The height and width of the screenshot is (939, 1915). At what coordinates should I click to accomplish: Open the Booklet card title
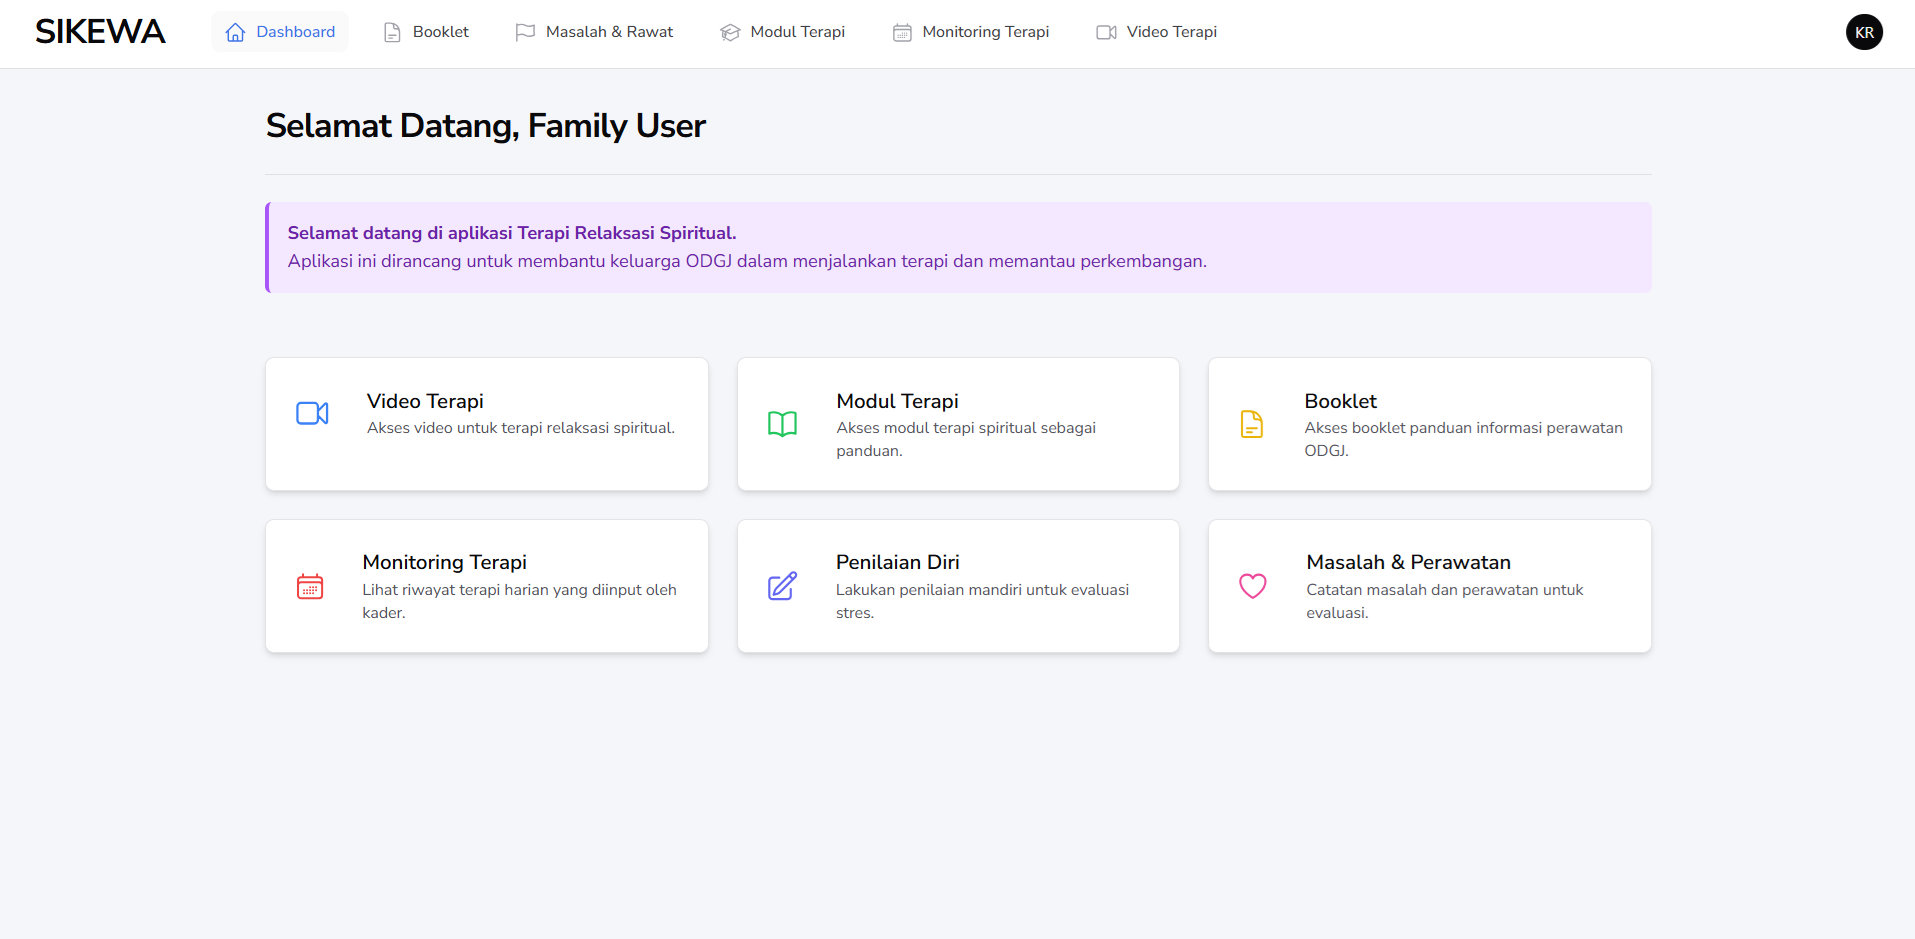click(1340, 401)
